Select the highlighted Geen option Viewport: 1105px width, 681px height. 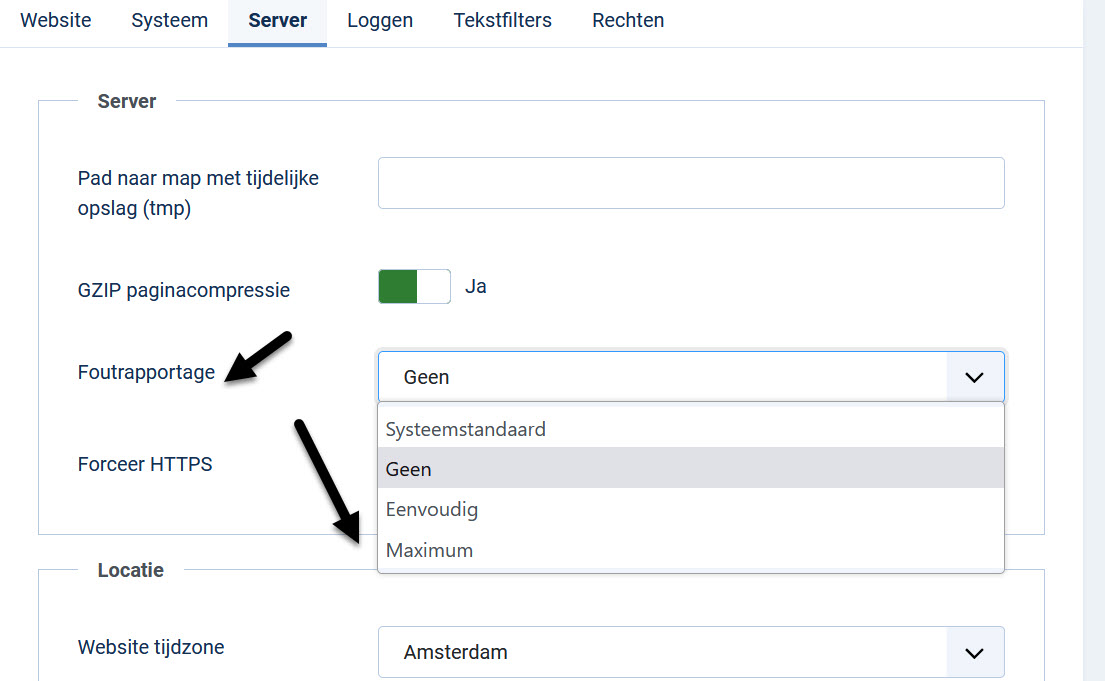(409, 469)
